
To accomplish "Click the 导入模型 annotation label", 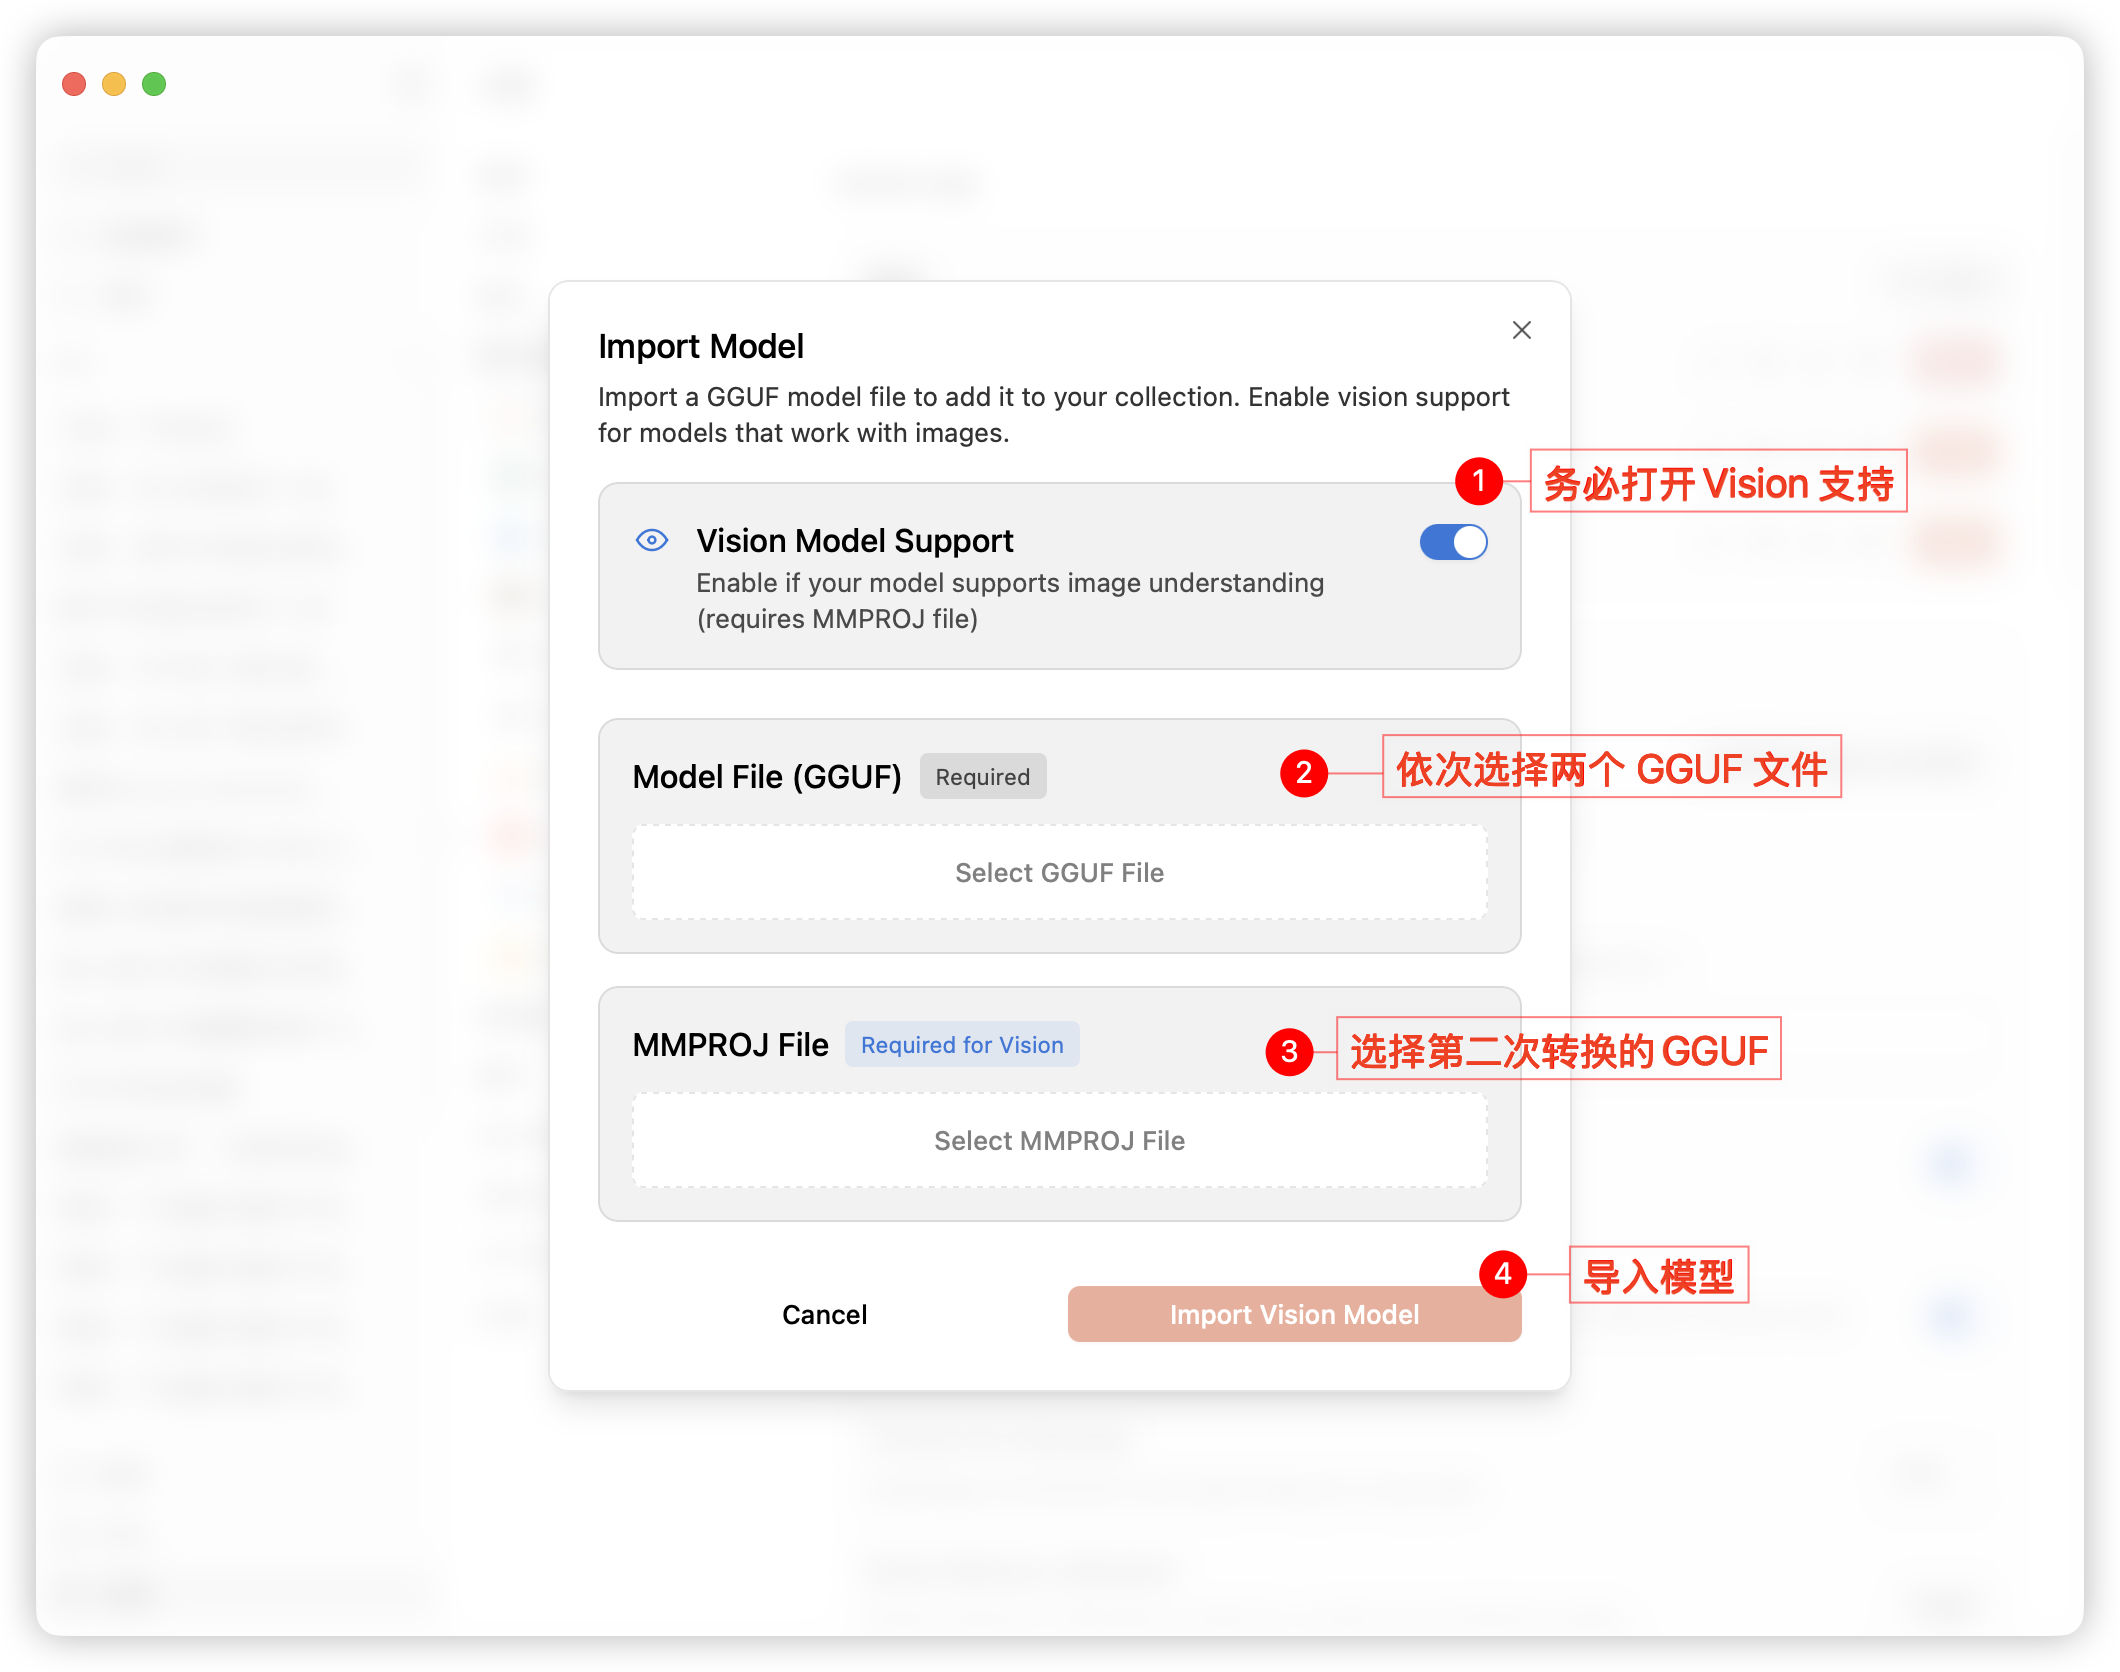I will [1658, 1275].
